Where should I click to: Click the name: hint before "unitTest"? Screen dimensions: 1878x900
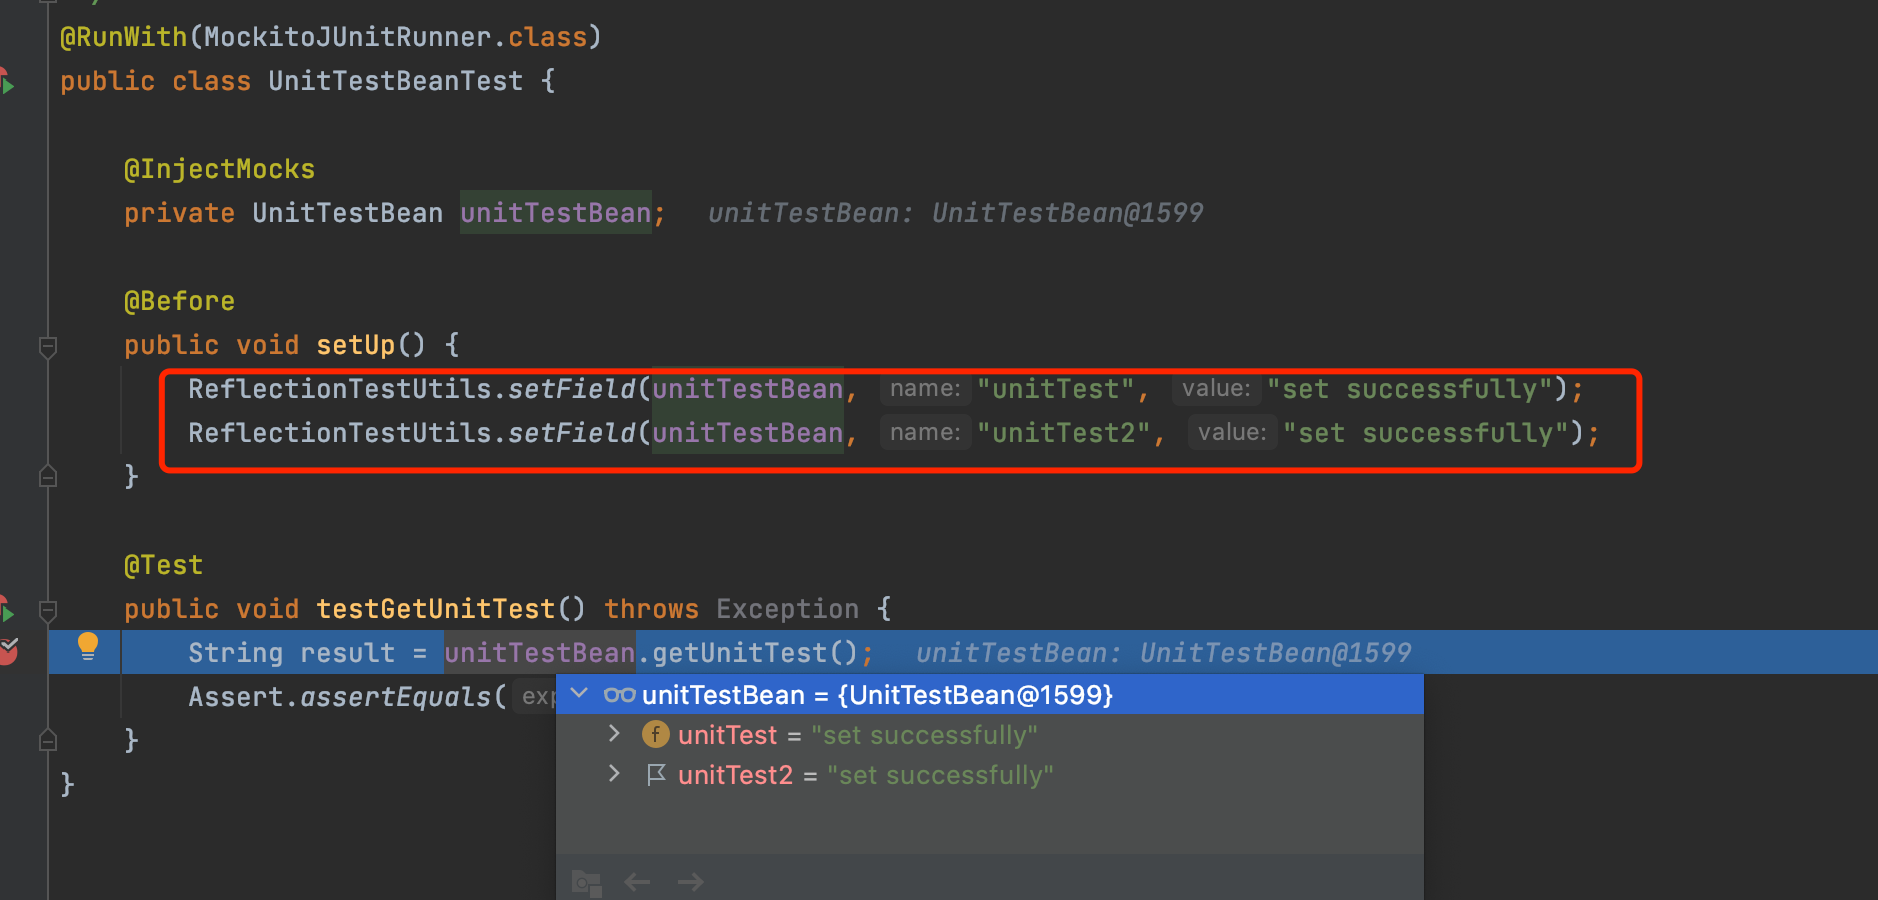[x=925, y=389]
